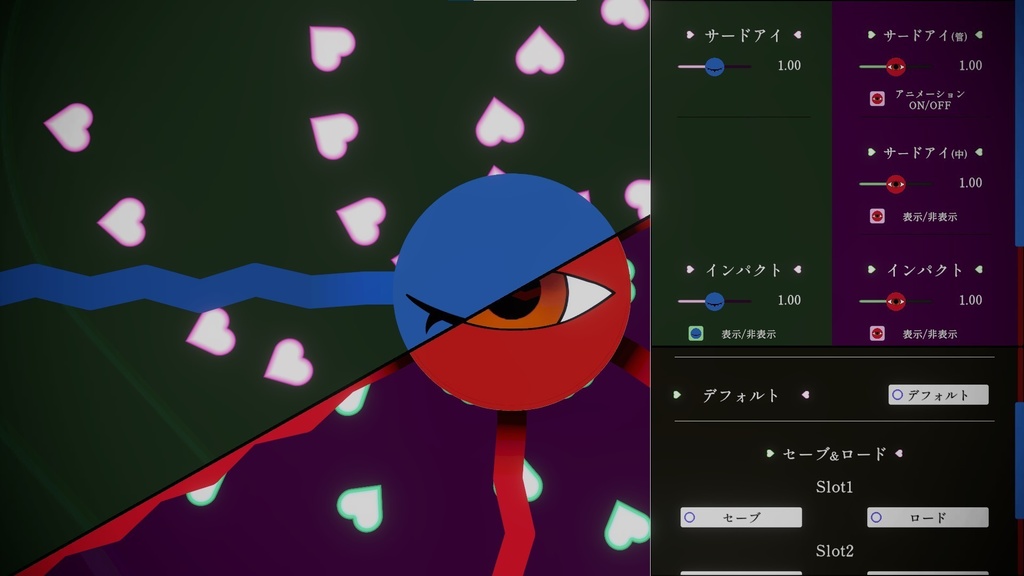The image size is (1024, 576).
Task: Select the blue eye thumb on the サードアイ slider
Action: pyautogui.click(x=713, y=66)
